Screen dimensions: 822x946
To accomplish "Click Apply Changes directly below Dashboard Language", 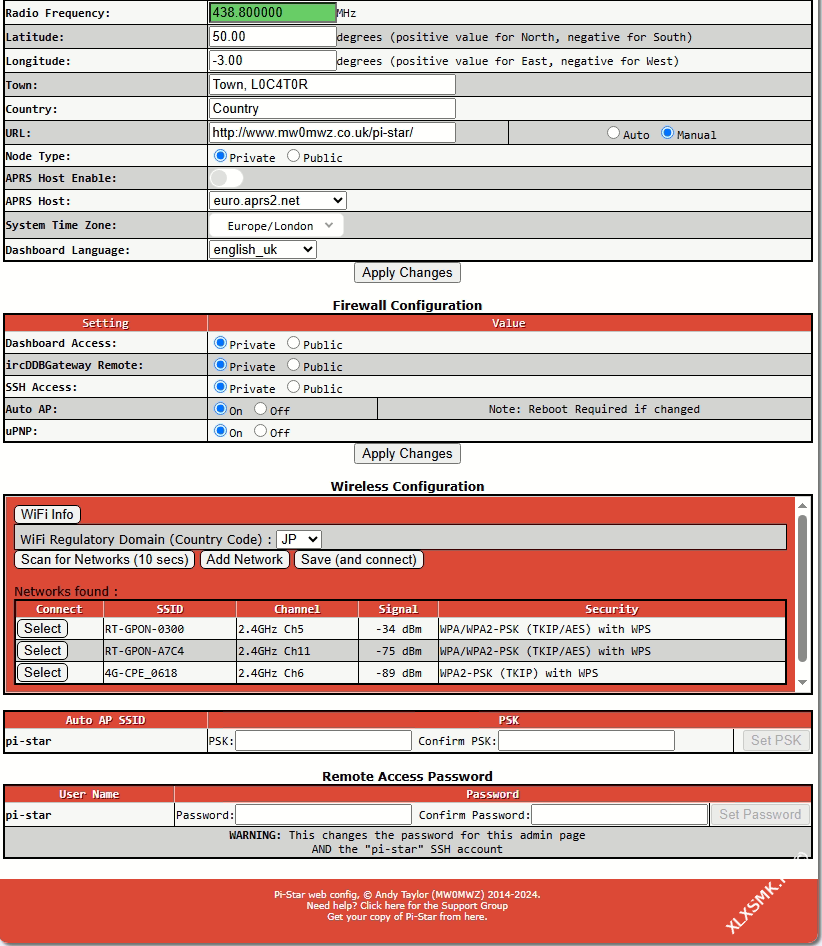I will [x=407, y=273].
